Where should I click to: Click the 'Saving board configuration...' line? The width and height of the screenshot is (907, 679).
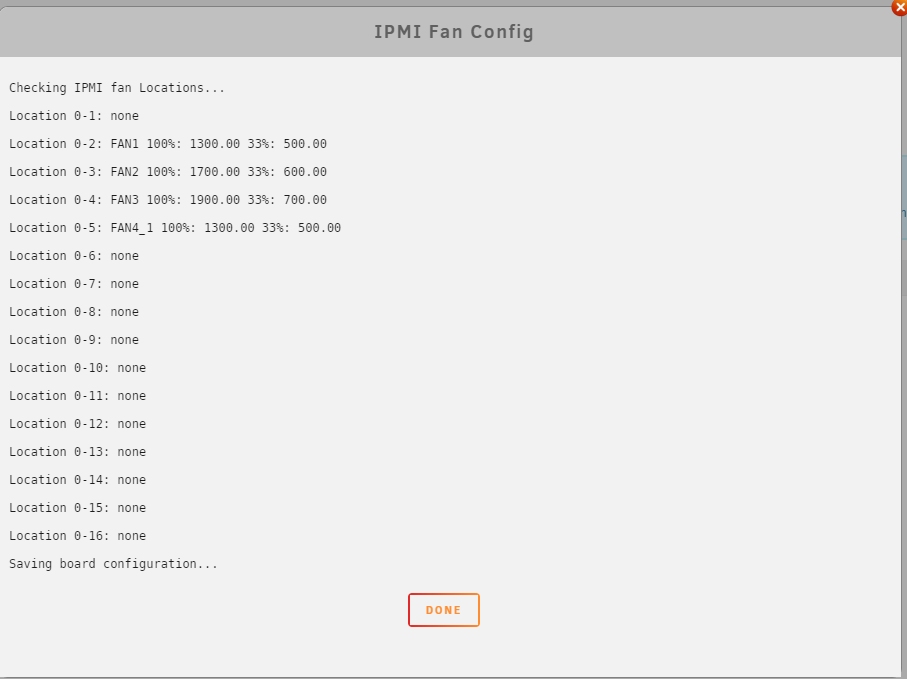113,564
